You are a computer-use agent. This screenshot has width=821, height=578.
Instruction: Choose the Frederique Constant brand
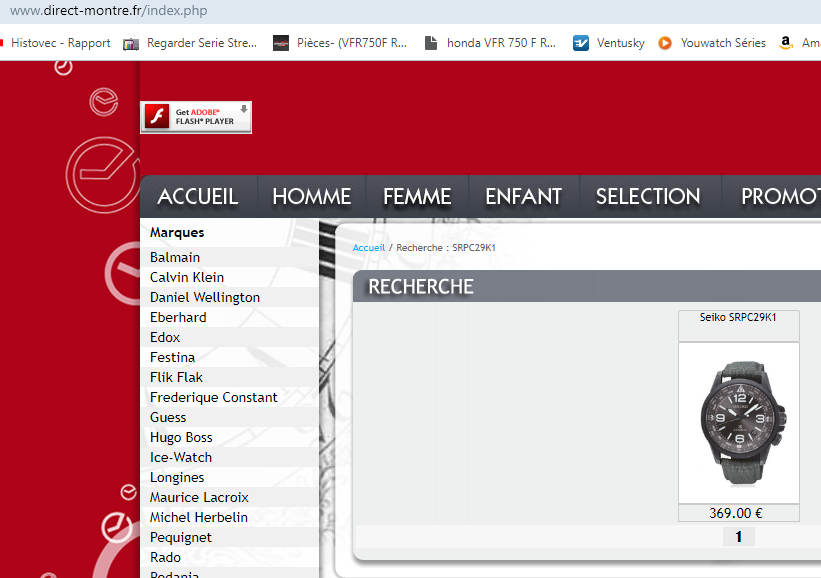(x=214, y=397)
